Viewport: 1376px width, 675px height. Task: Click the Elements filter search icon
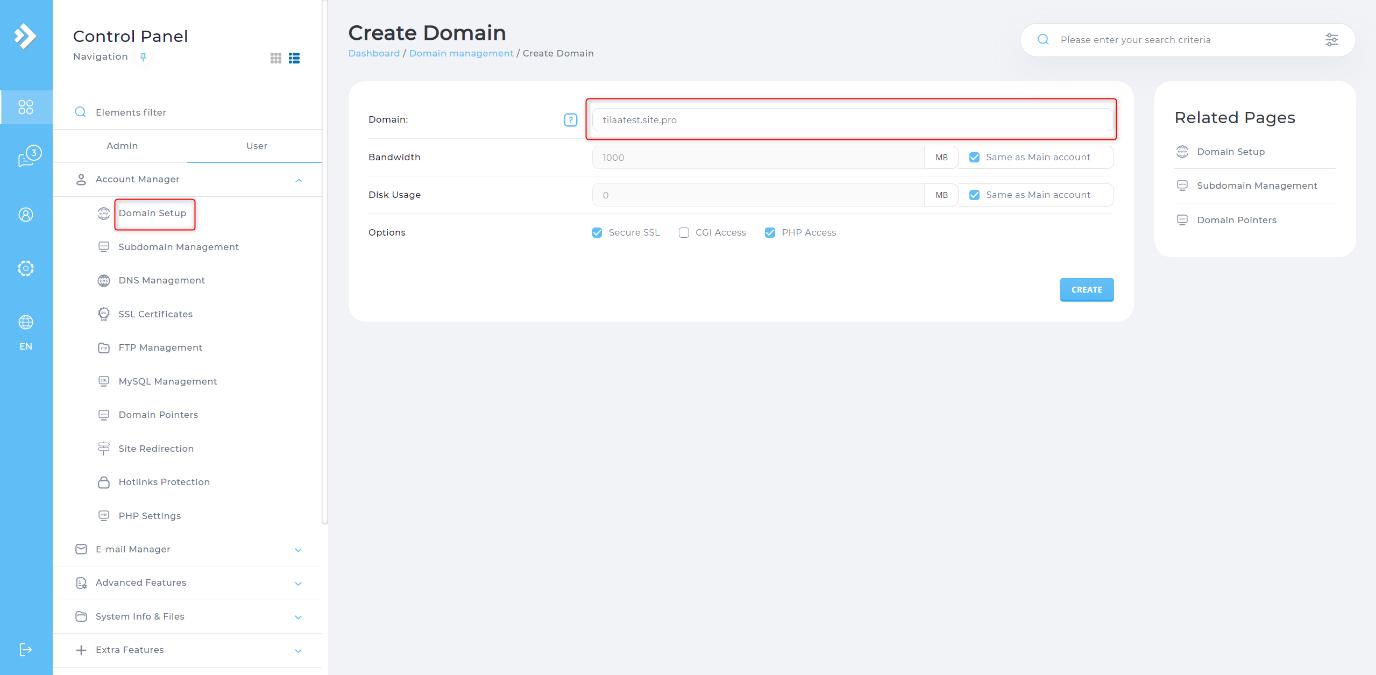(x=80, y=112)
